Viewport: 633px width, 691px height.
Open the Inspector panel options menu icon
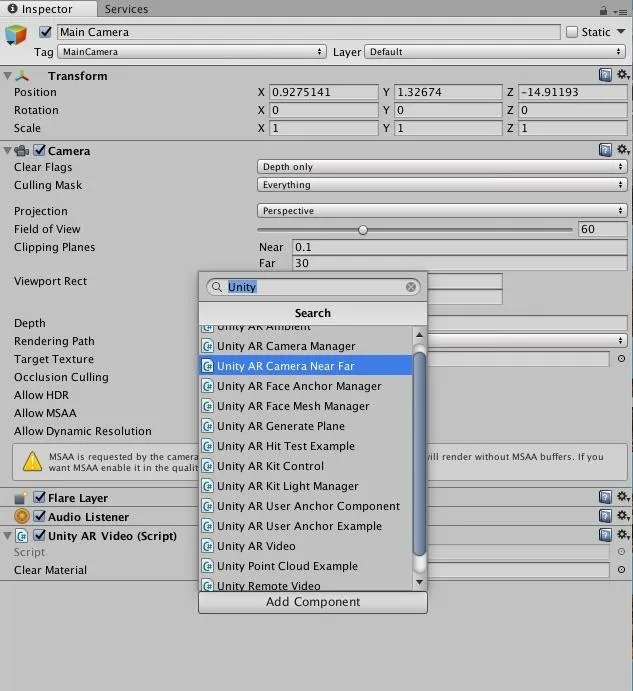point(621,11)
